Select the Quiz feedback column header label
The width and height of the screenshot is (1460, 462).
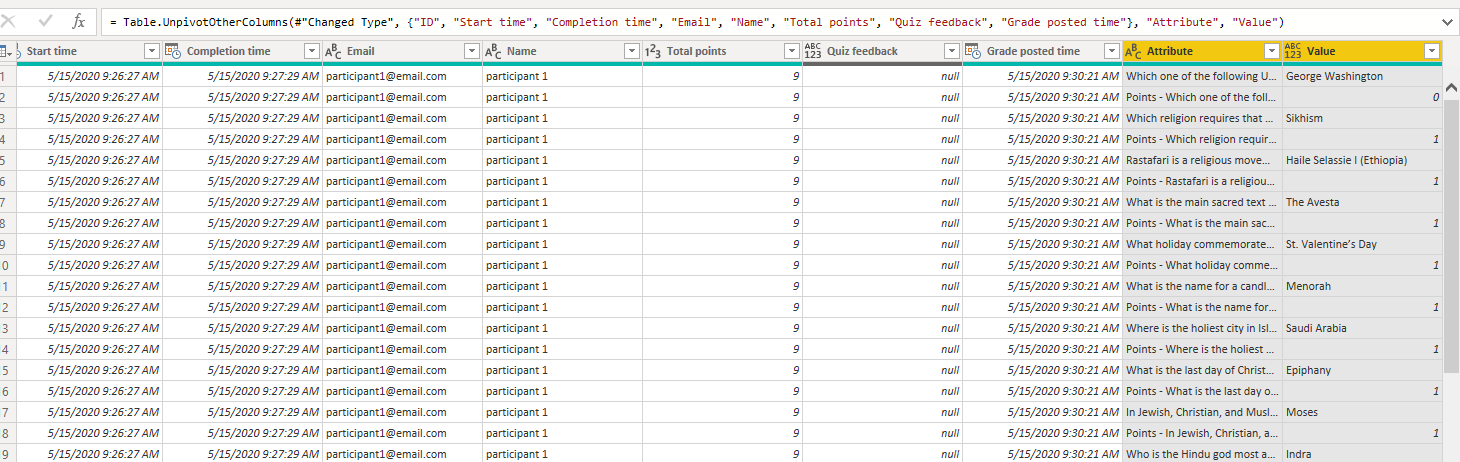pos(862,51)
